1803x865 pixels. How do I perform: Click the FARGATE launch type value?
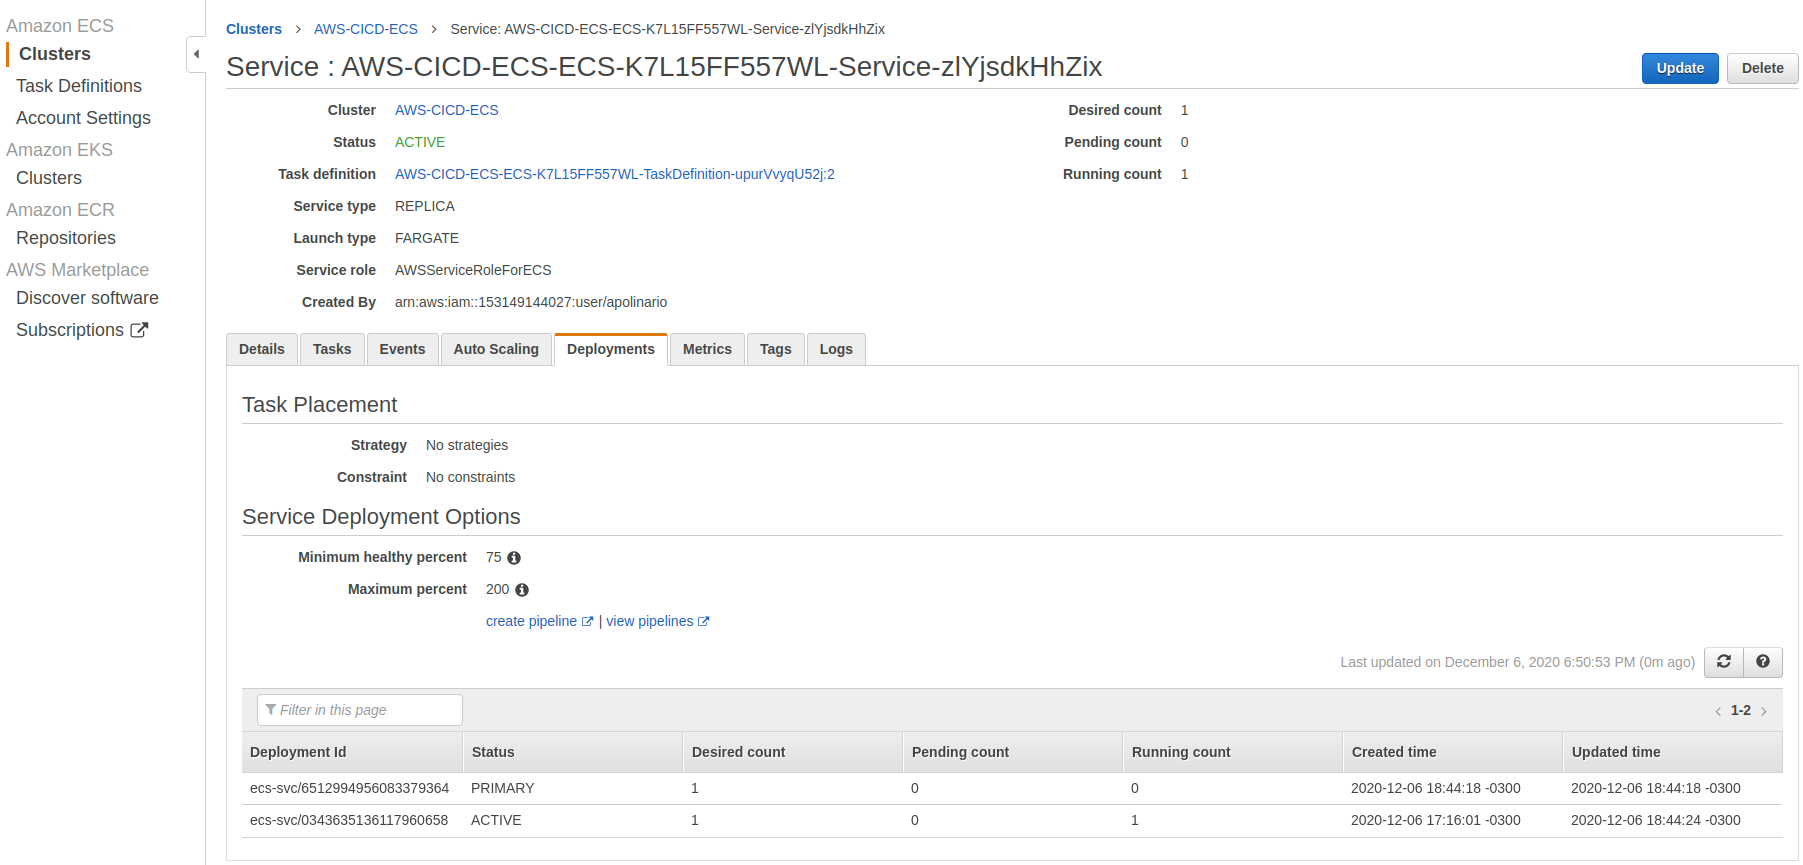click(427, 238)
